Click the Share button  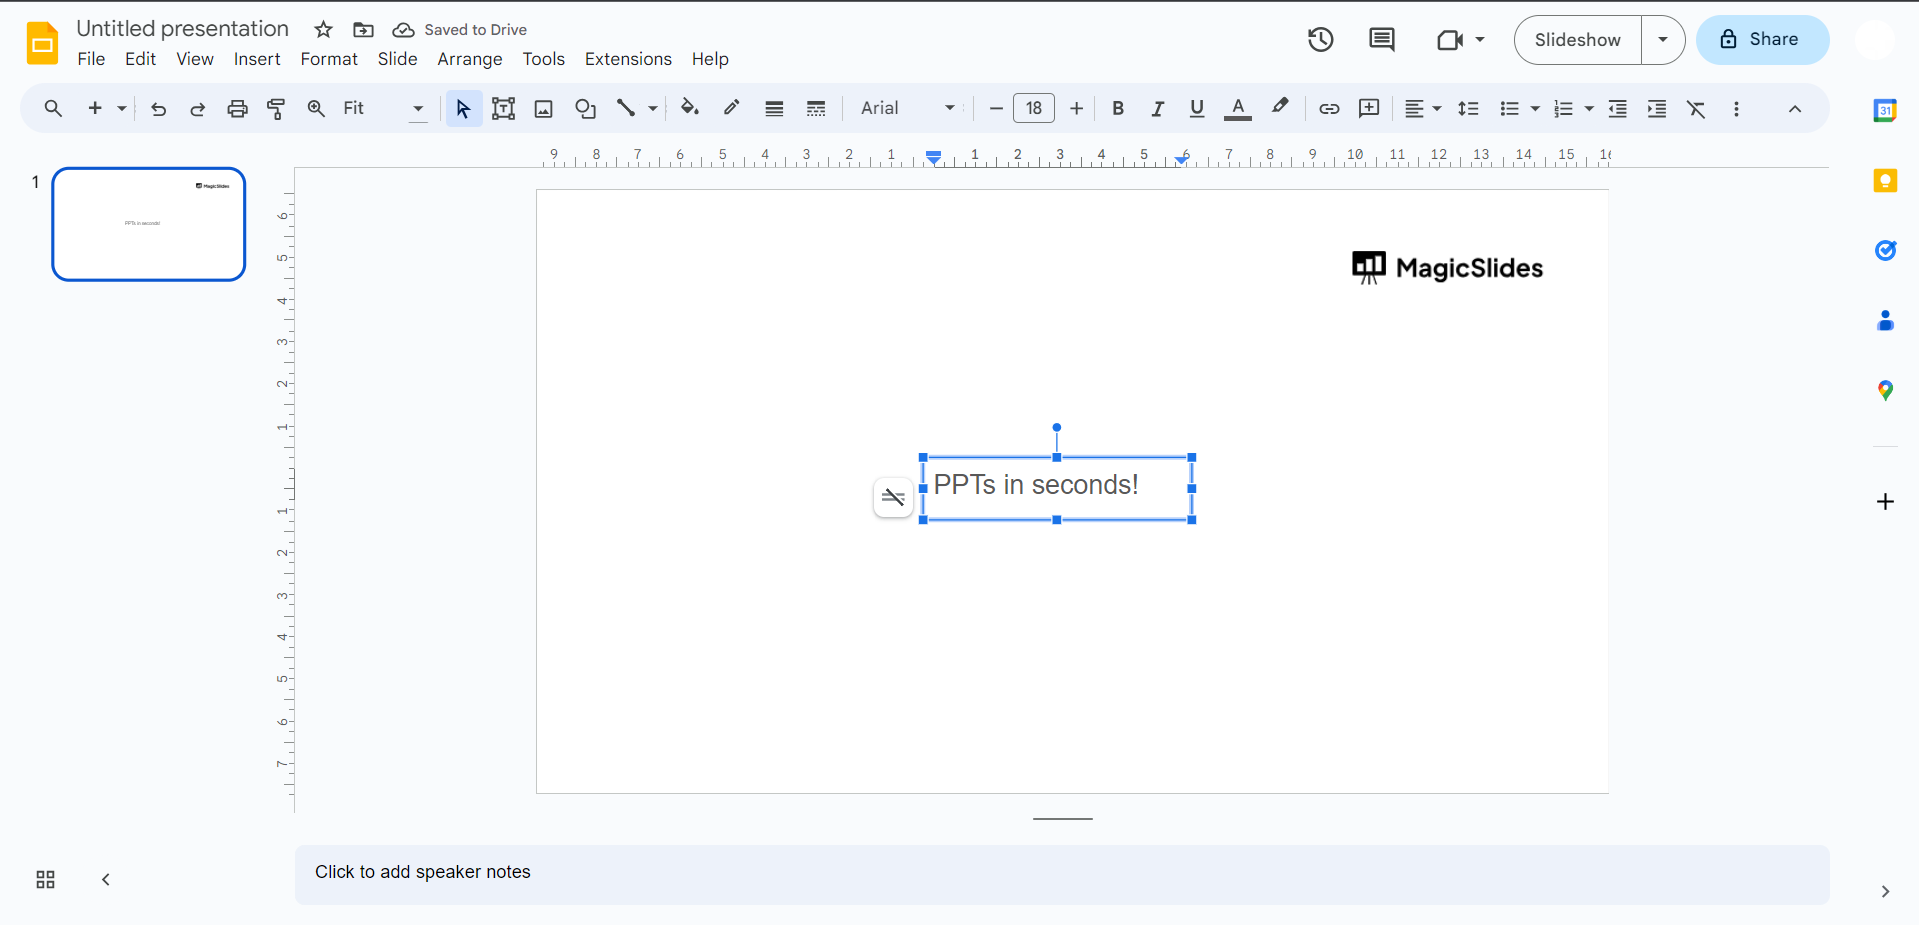[x=1762, y=40]
